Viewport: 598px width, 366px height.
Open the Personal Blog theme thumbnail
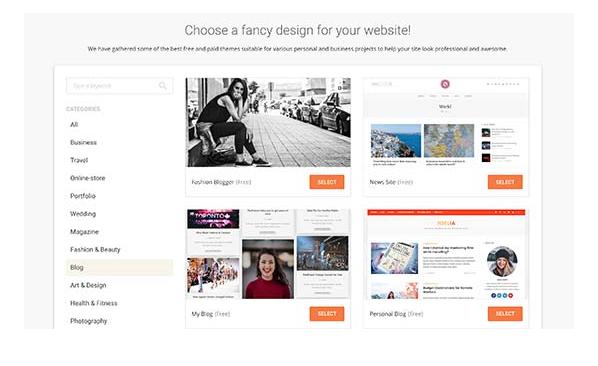click(446, 254)
